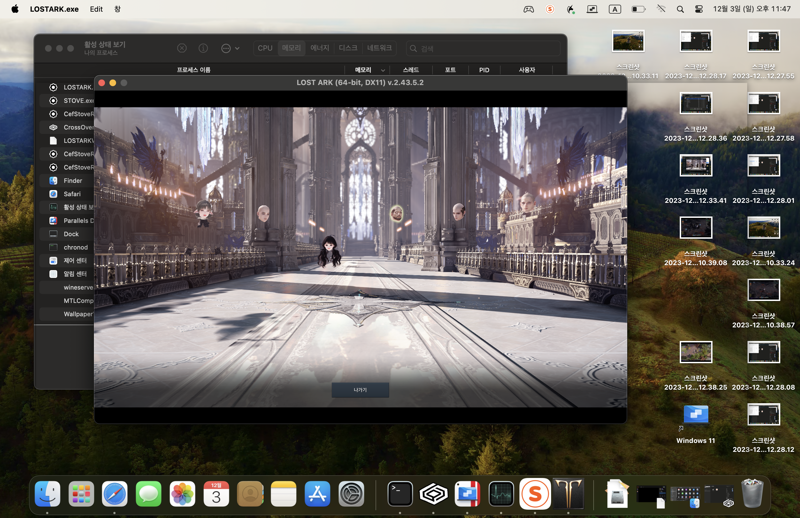Open Spotlight search in menu bar

pos(680,9)
